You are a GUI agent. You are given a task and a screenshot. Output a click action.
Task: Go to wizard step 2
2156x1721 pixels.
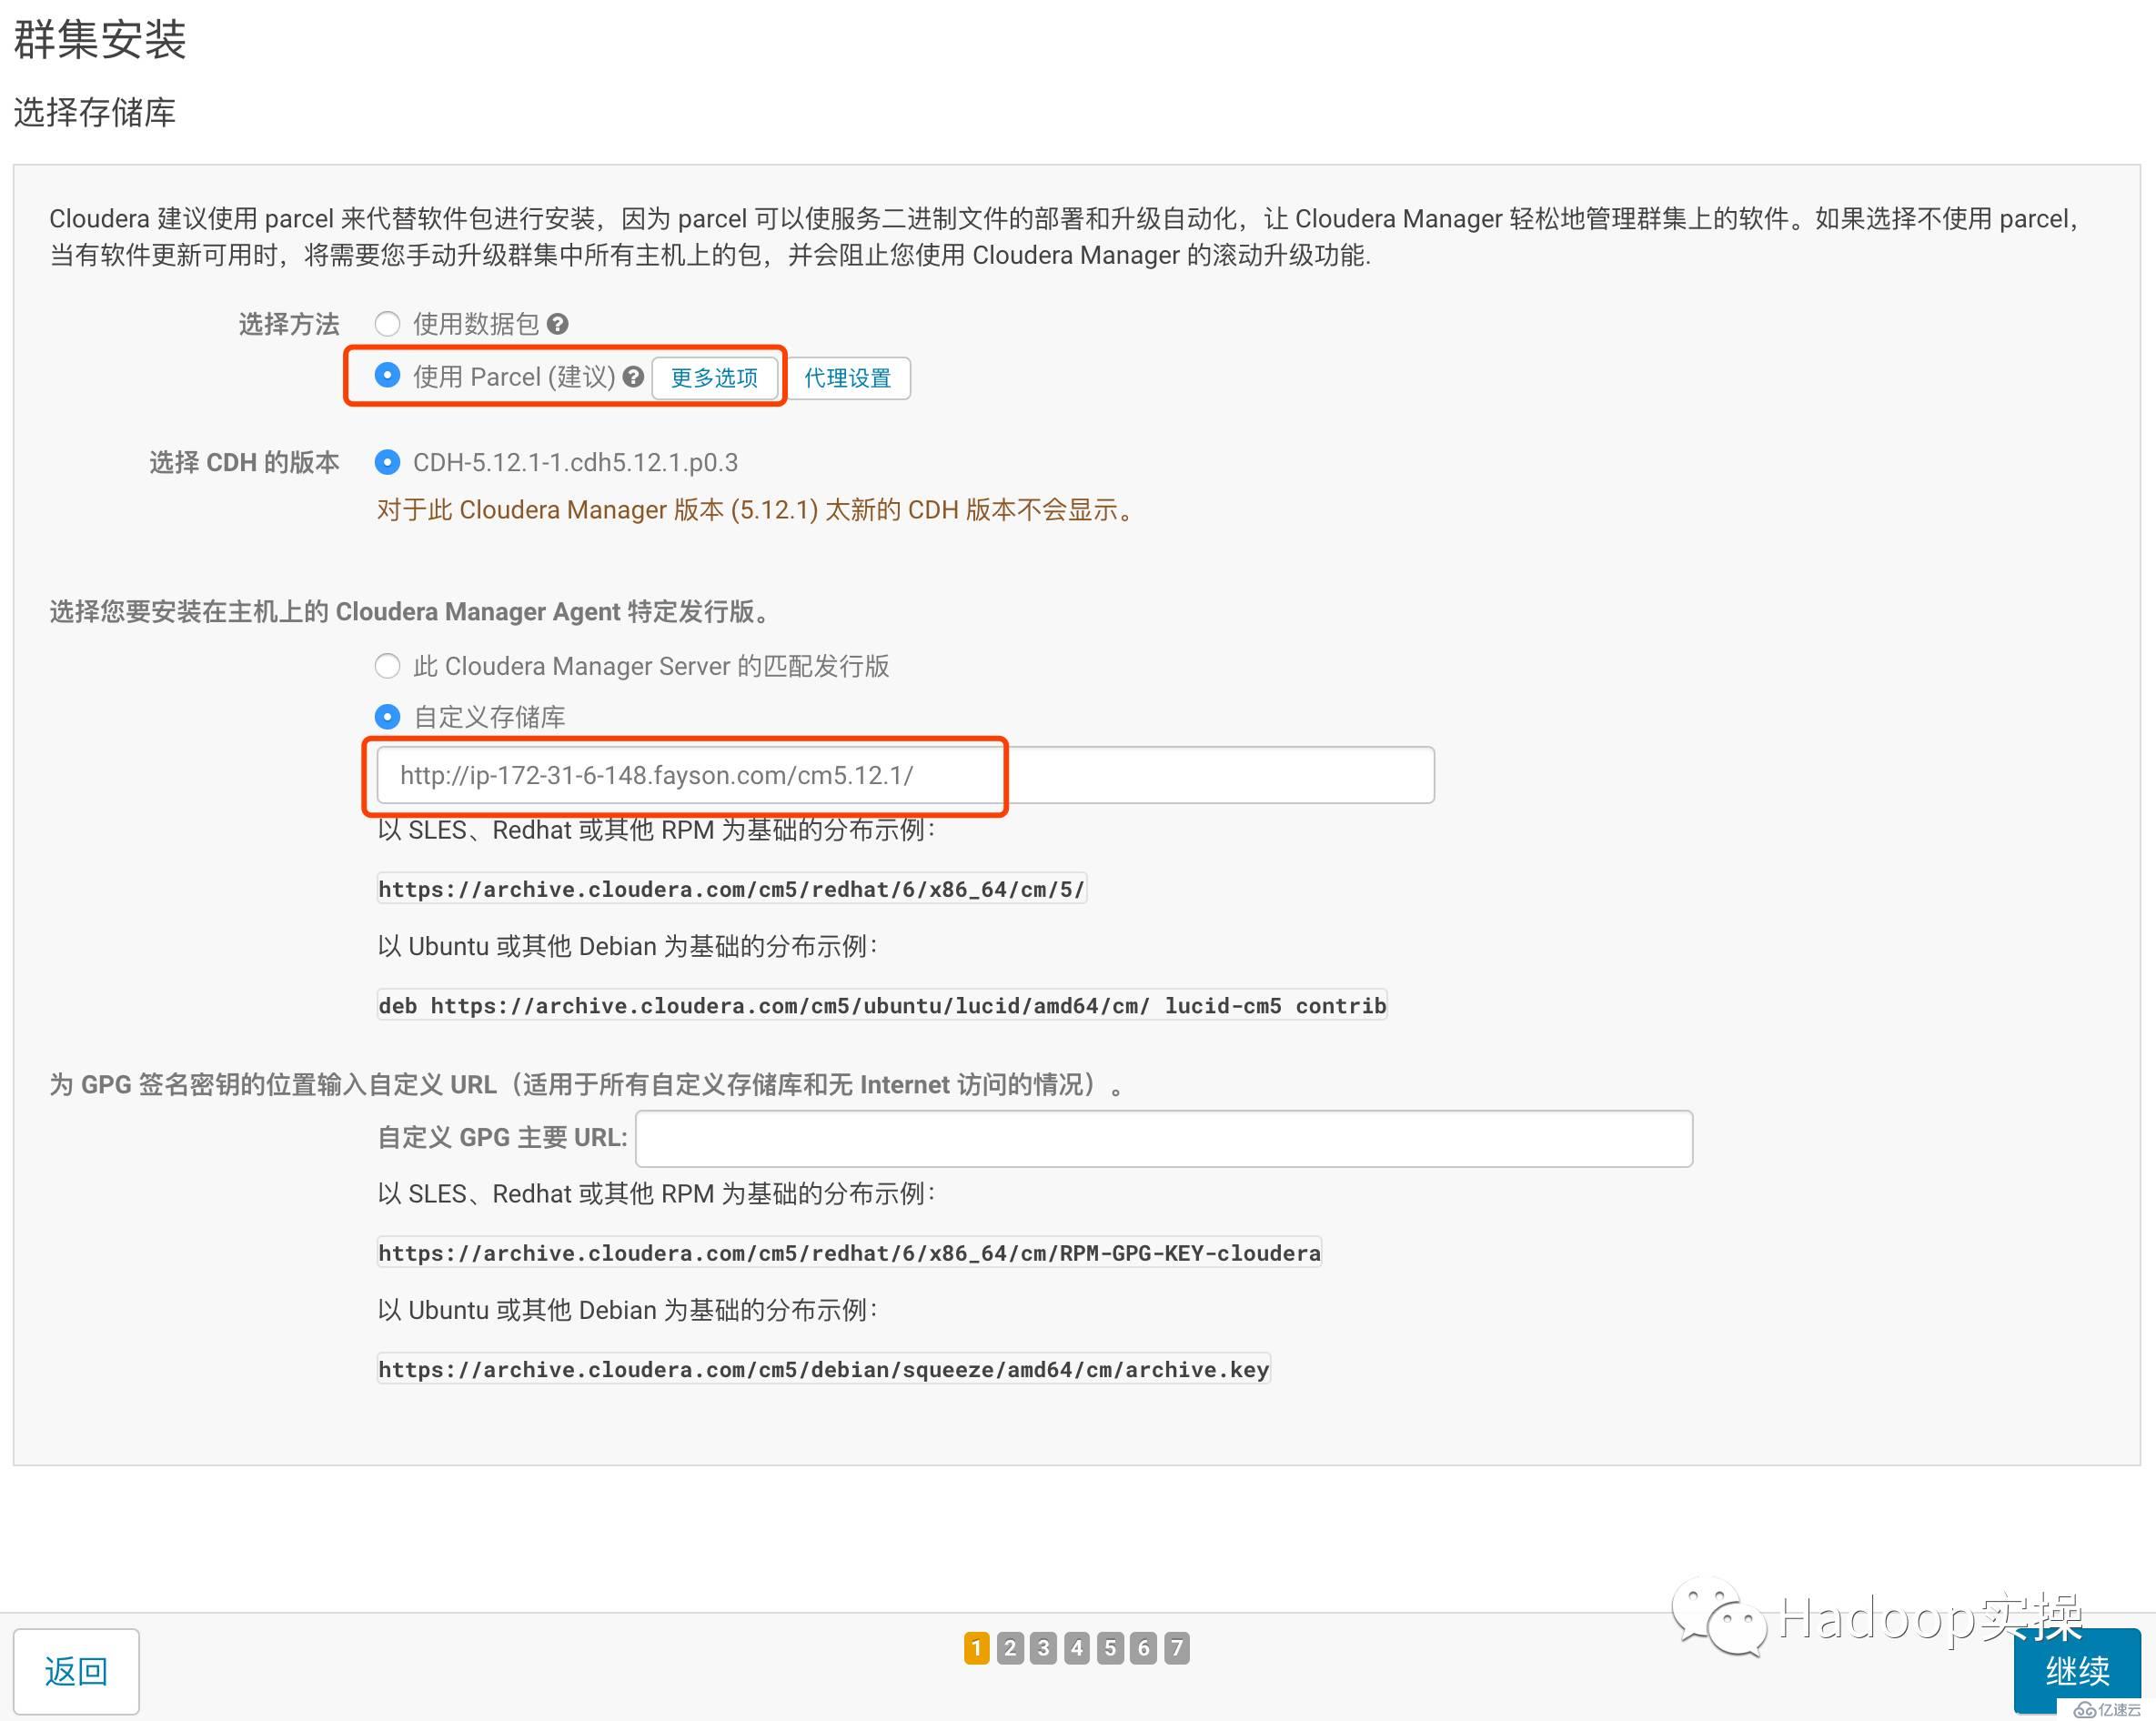(1010, 1648)
